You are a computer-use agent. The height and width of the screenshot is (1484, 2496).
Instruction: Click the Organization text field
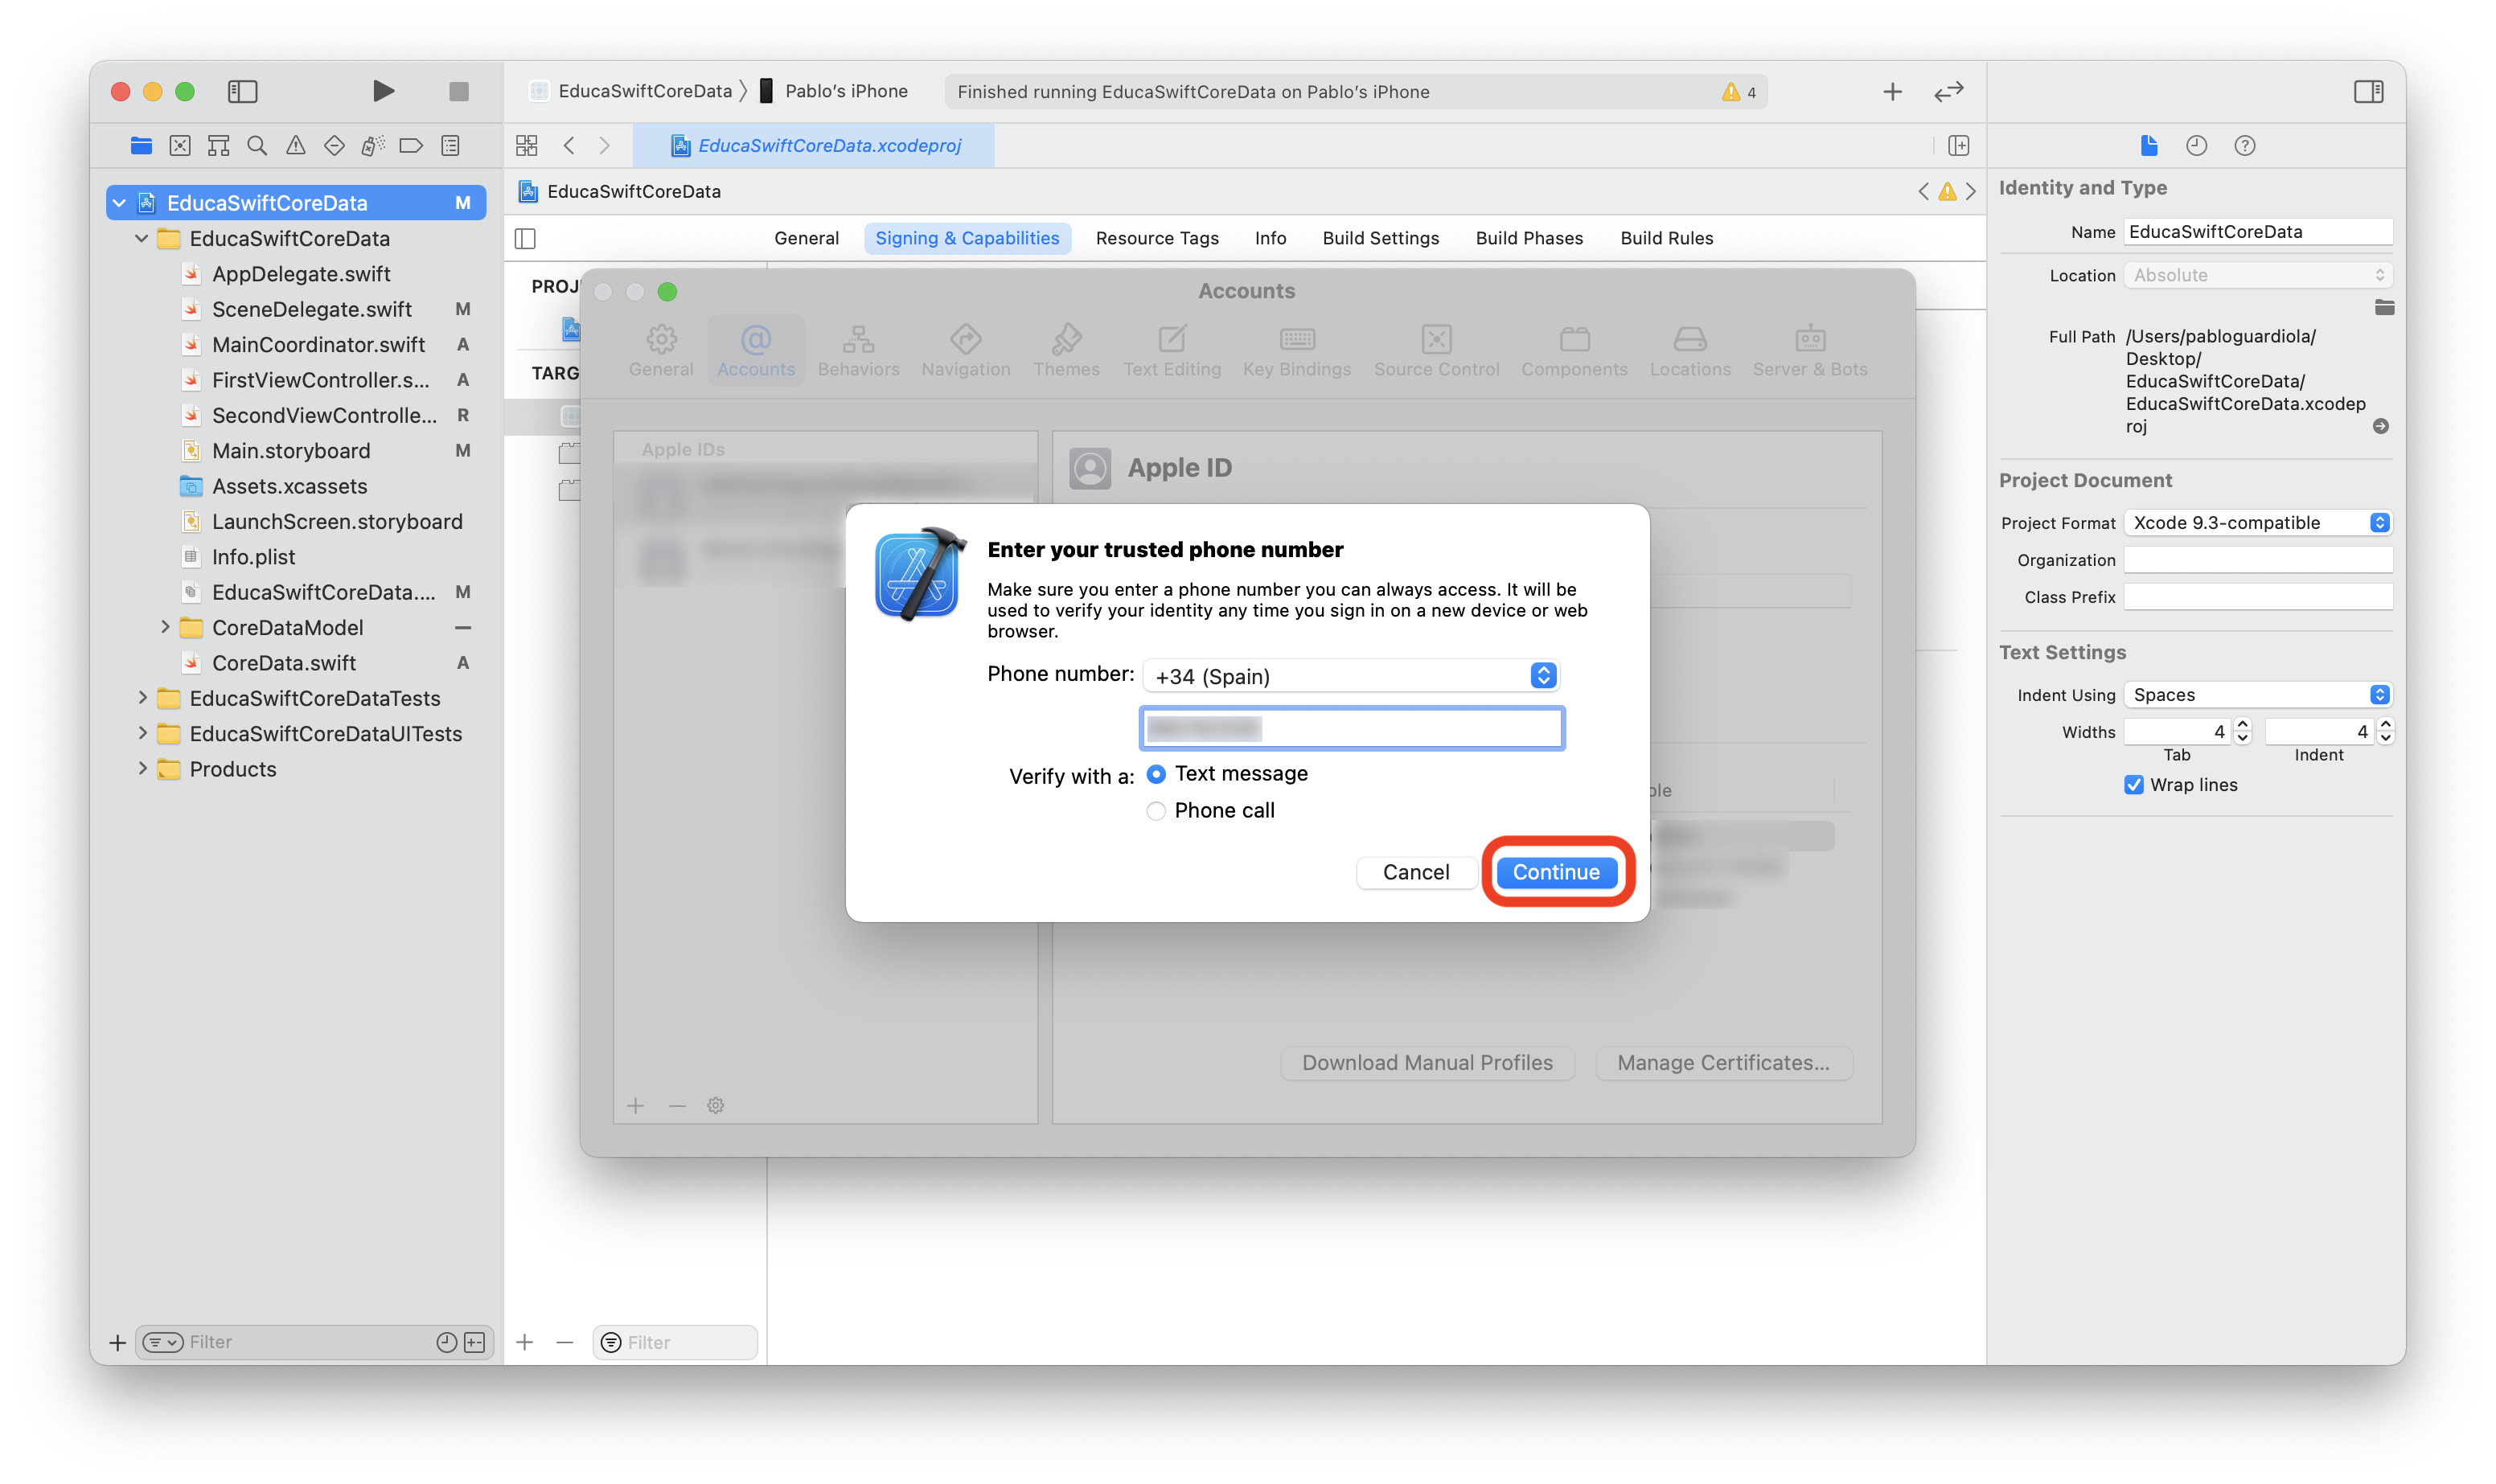tap(2258, 560)
